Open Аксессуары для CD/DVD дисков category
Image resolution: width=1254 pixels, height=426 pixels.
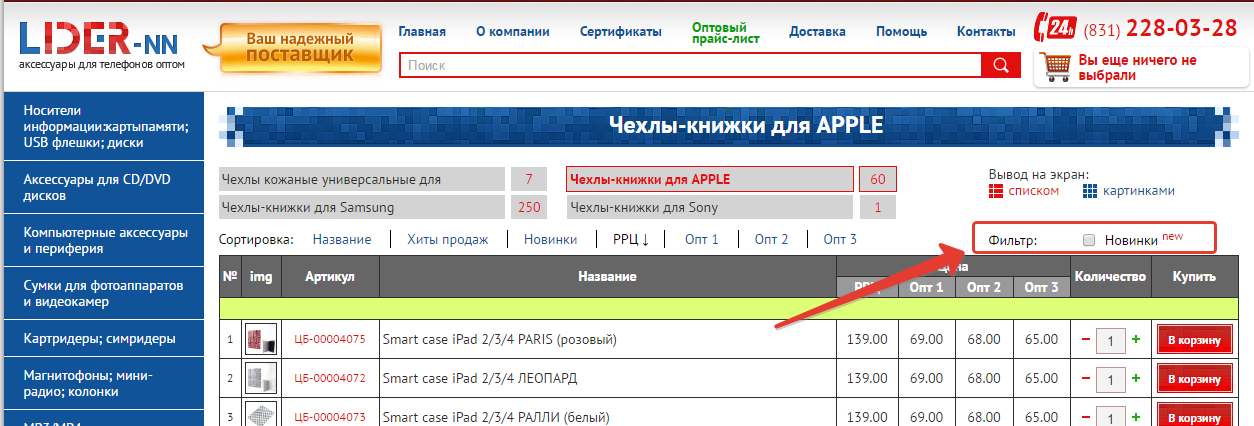coord(104,188)
